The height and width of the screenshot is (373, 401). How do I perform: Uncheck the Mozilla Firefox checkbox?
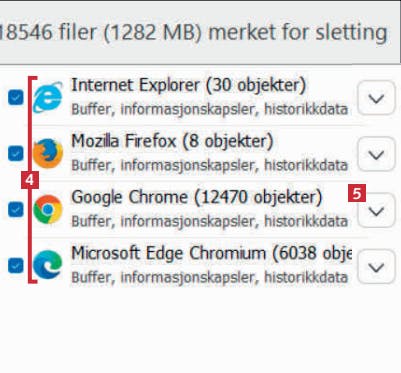pyautogui.click(x=16, y=153)
